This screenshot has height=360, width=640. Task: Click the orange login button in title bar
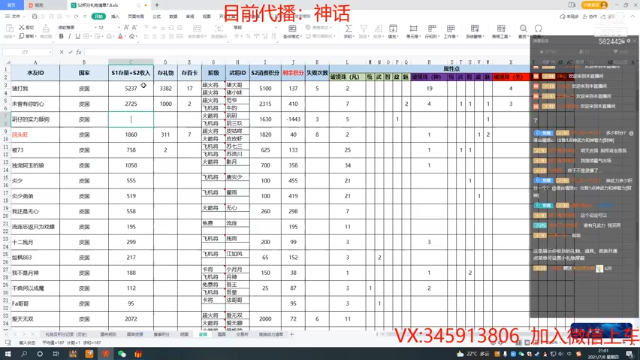tap(595, 5)
